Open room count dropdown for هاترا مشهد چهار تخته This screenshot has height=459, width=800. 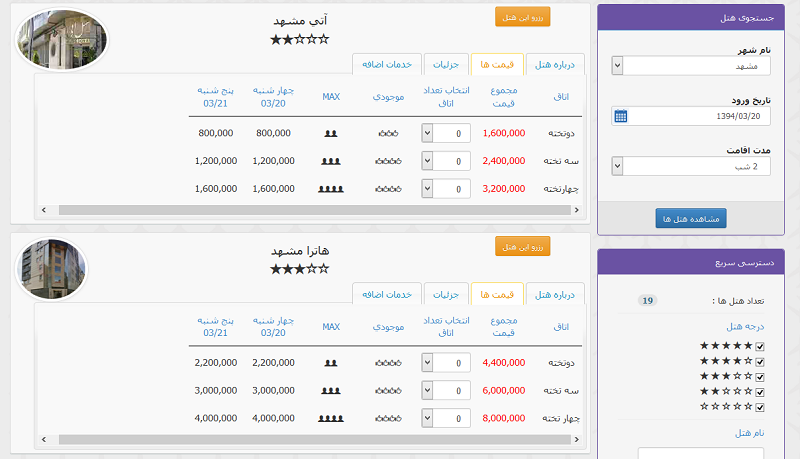pyautogui.click(x=446, y=418)
